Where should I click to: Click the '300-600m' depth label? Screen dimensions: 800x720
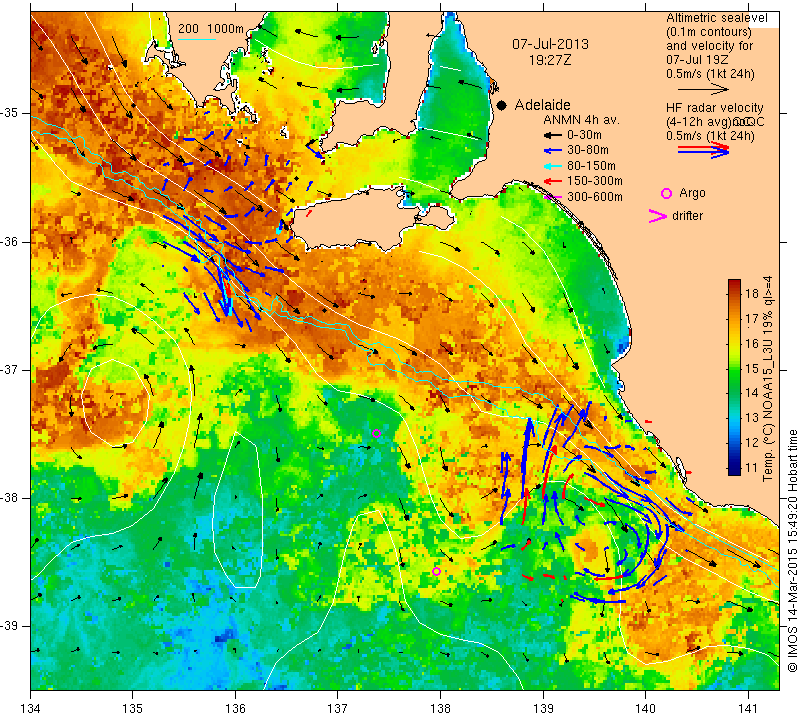click(595, 197)
